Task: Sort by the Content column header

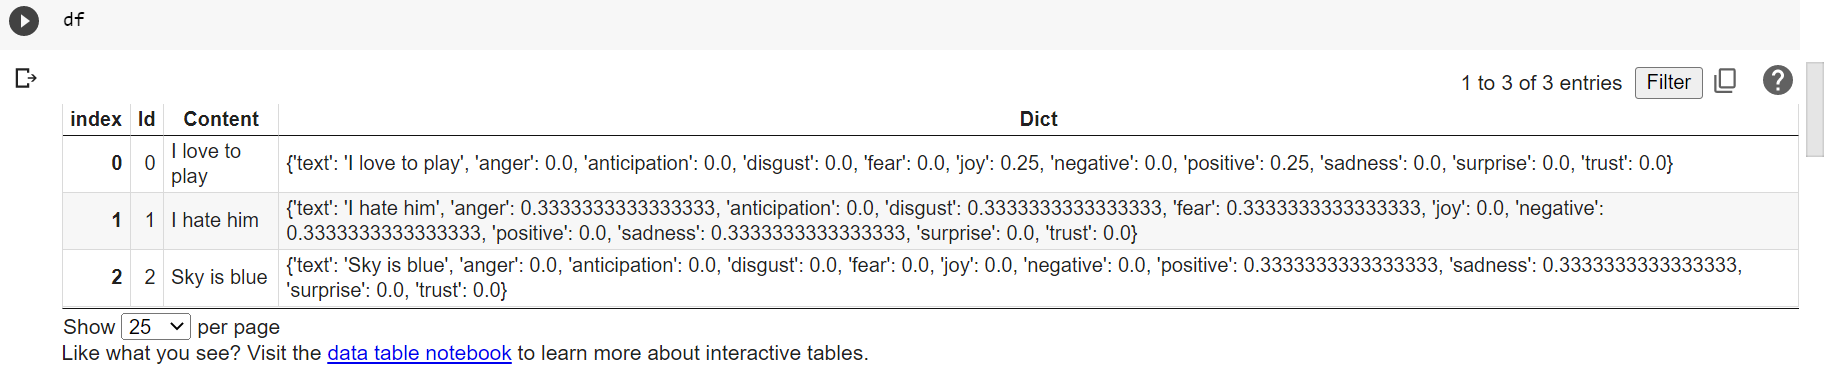Action: point(221,119)
